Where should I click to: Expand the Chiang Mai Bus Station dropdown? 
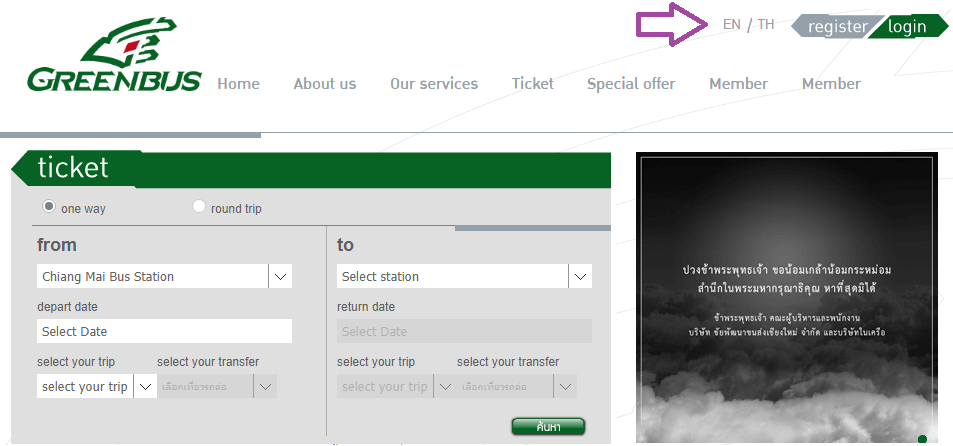click(280, 277)
